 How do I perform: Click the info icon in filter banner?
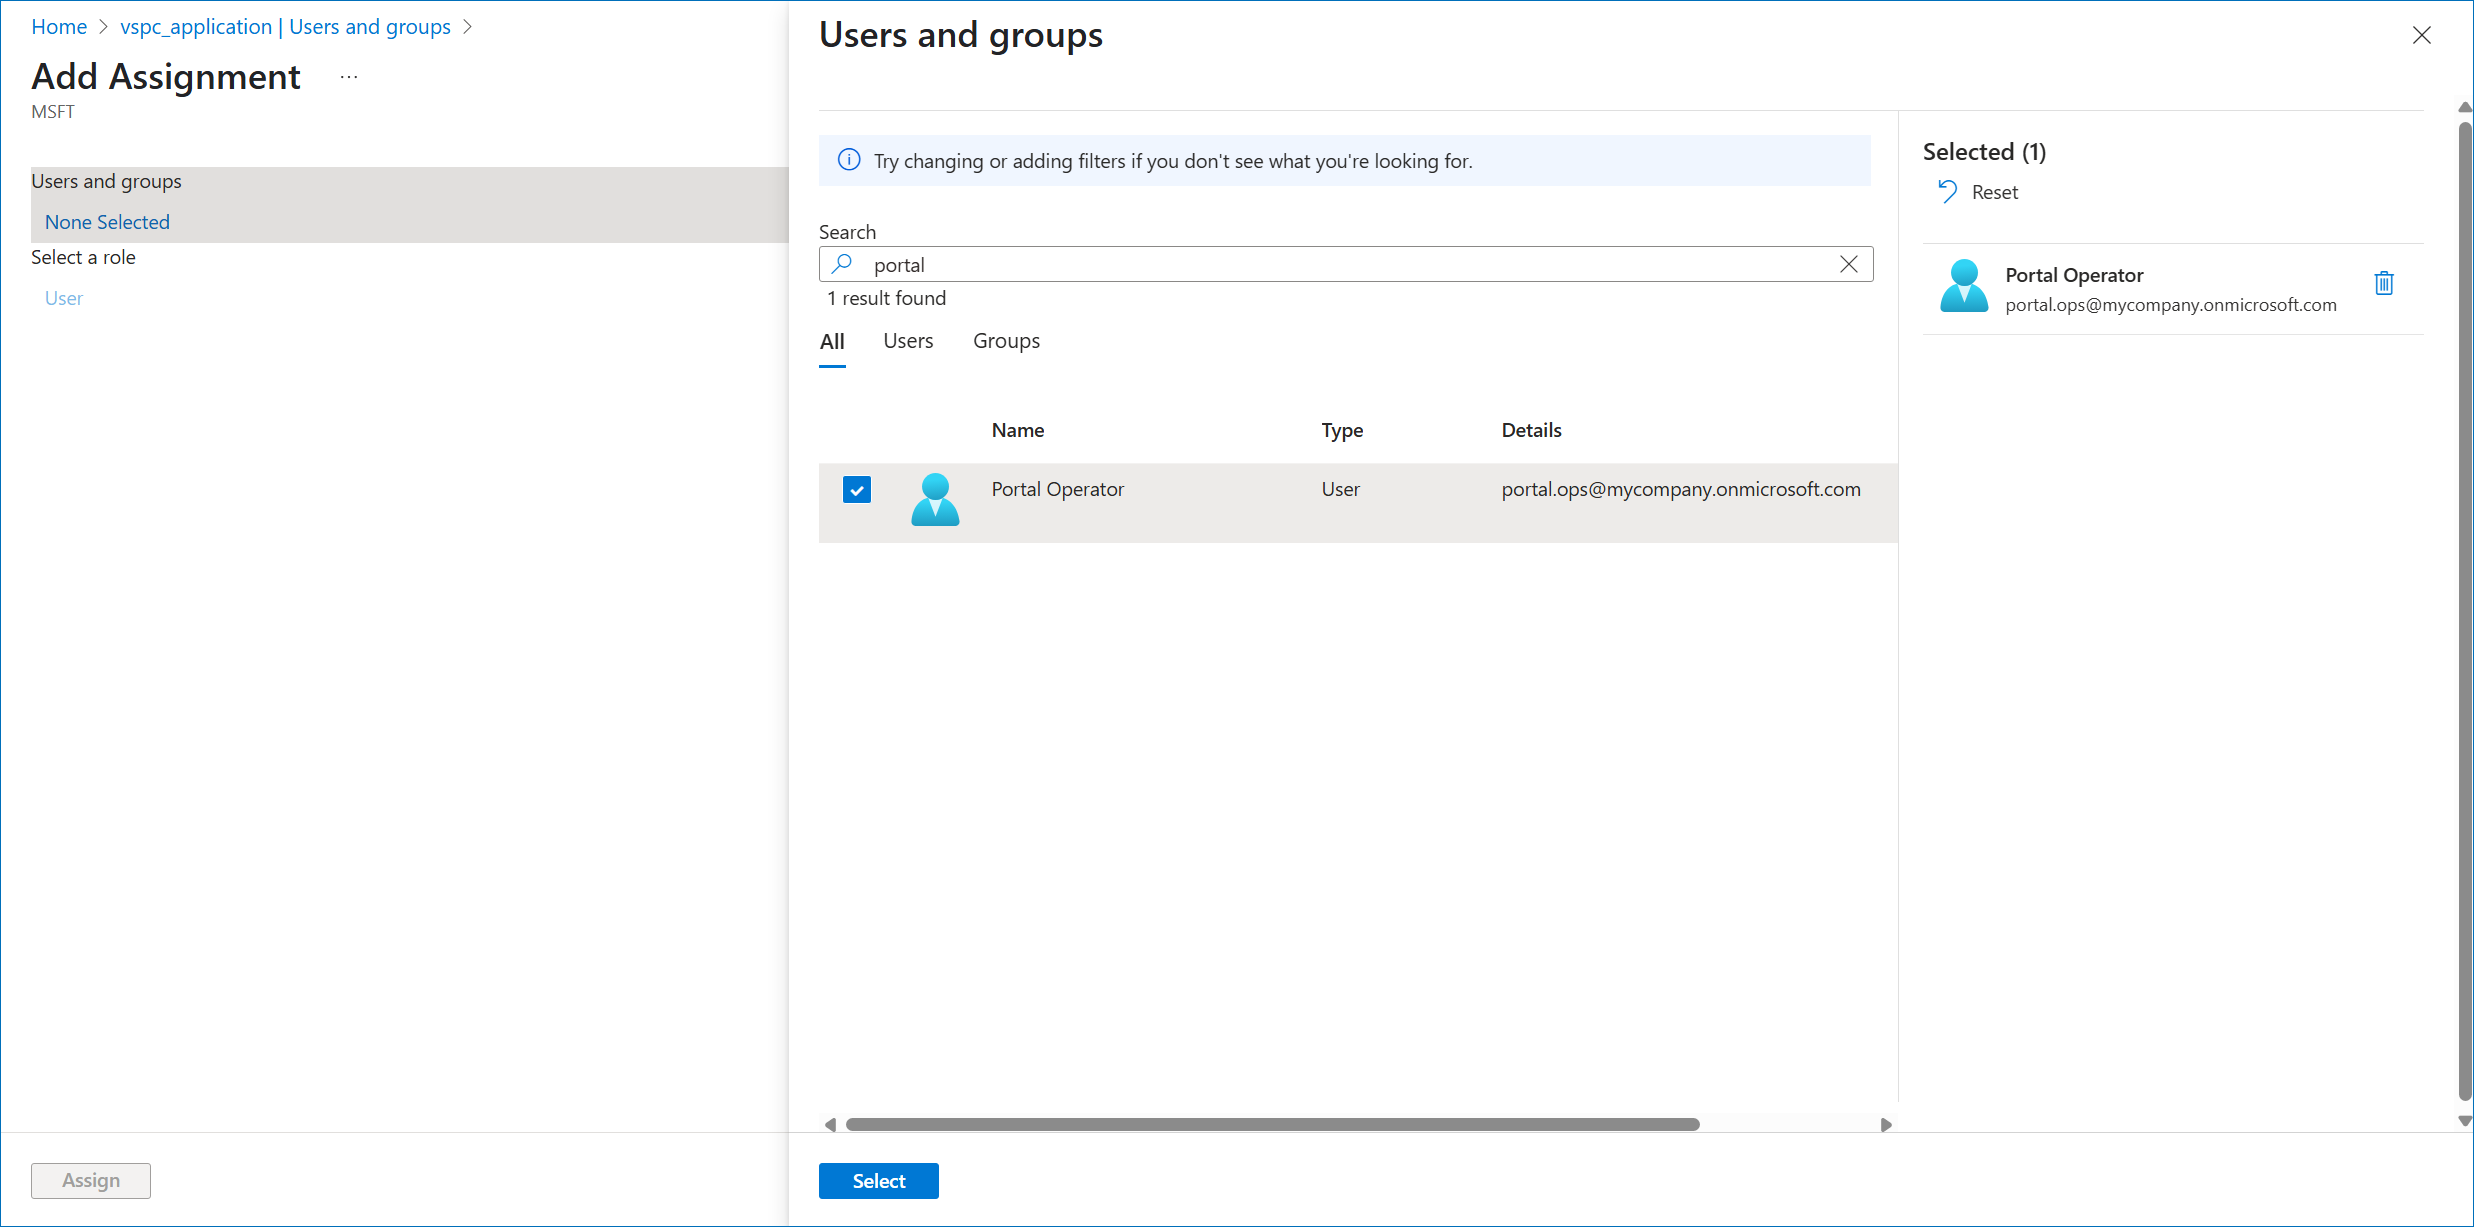849,160
